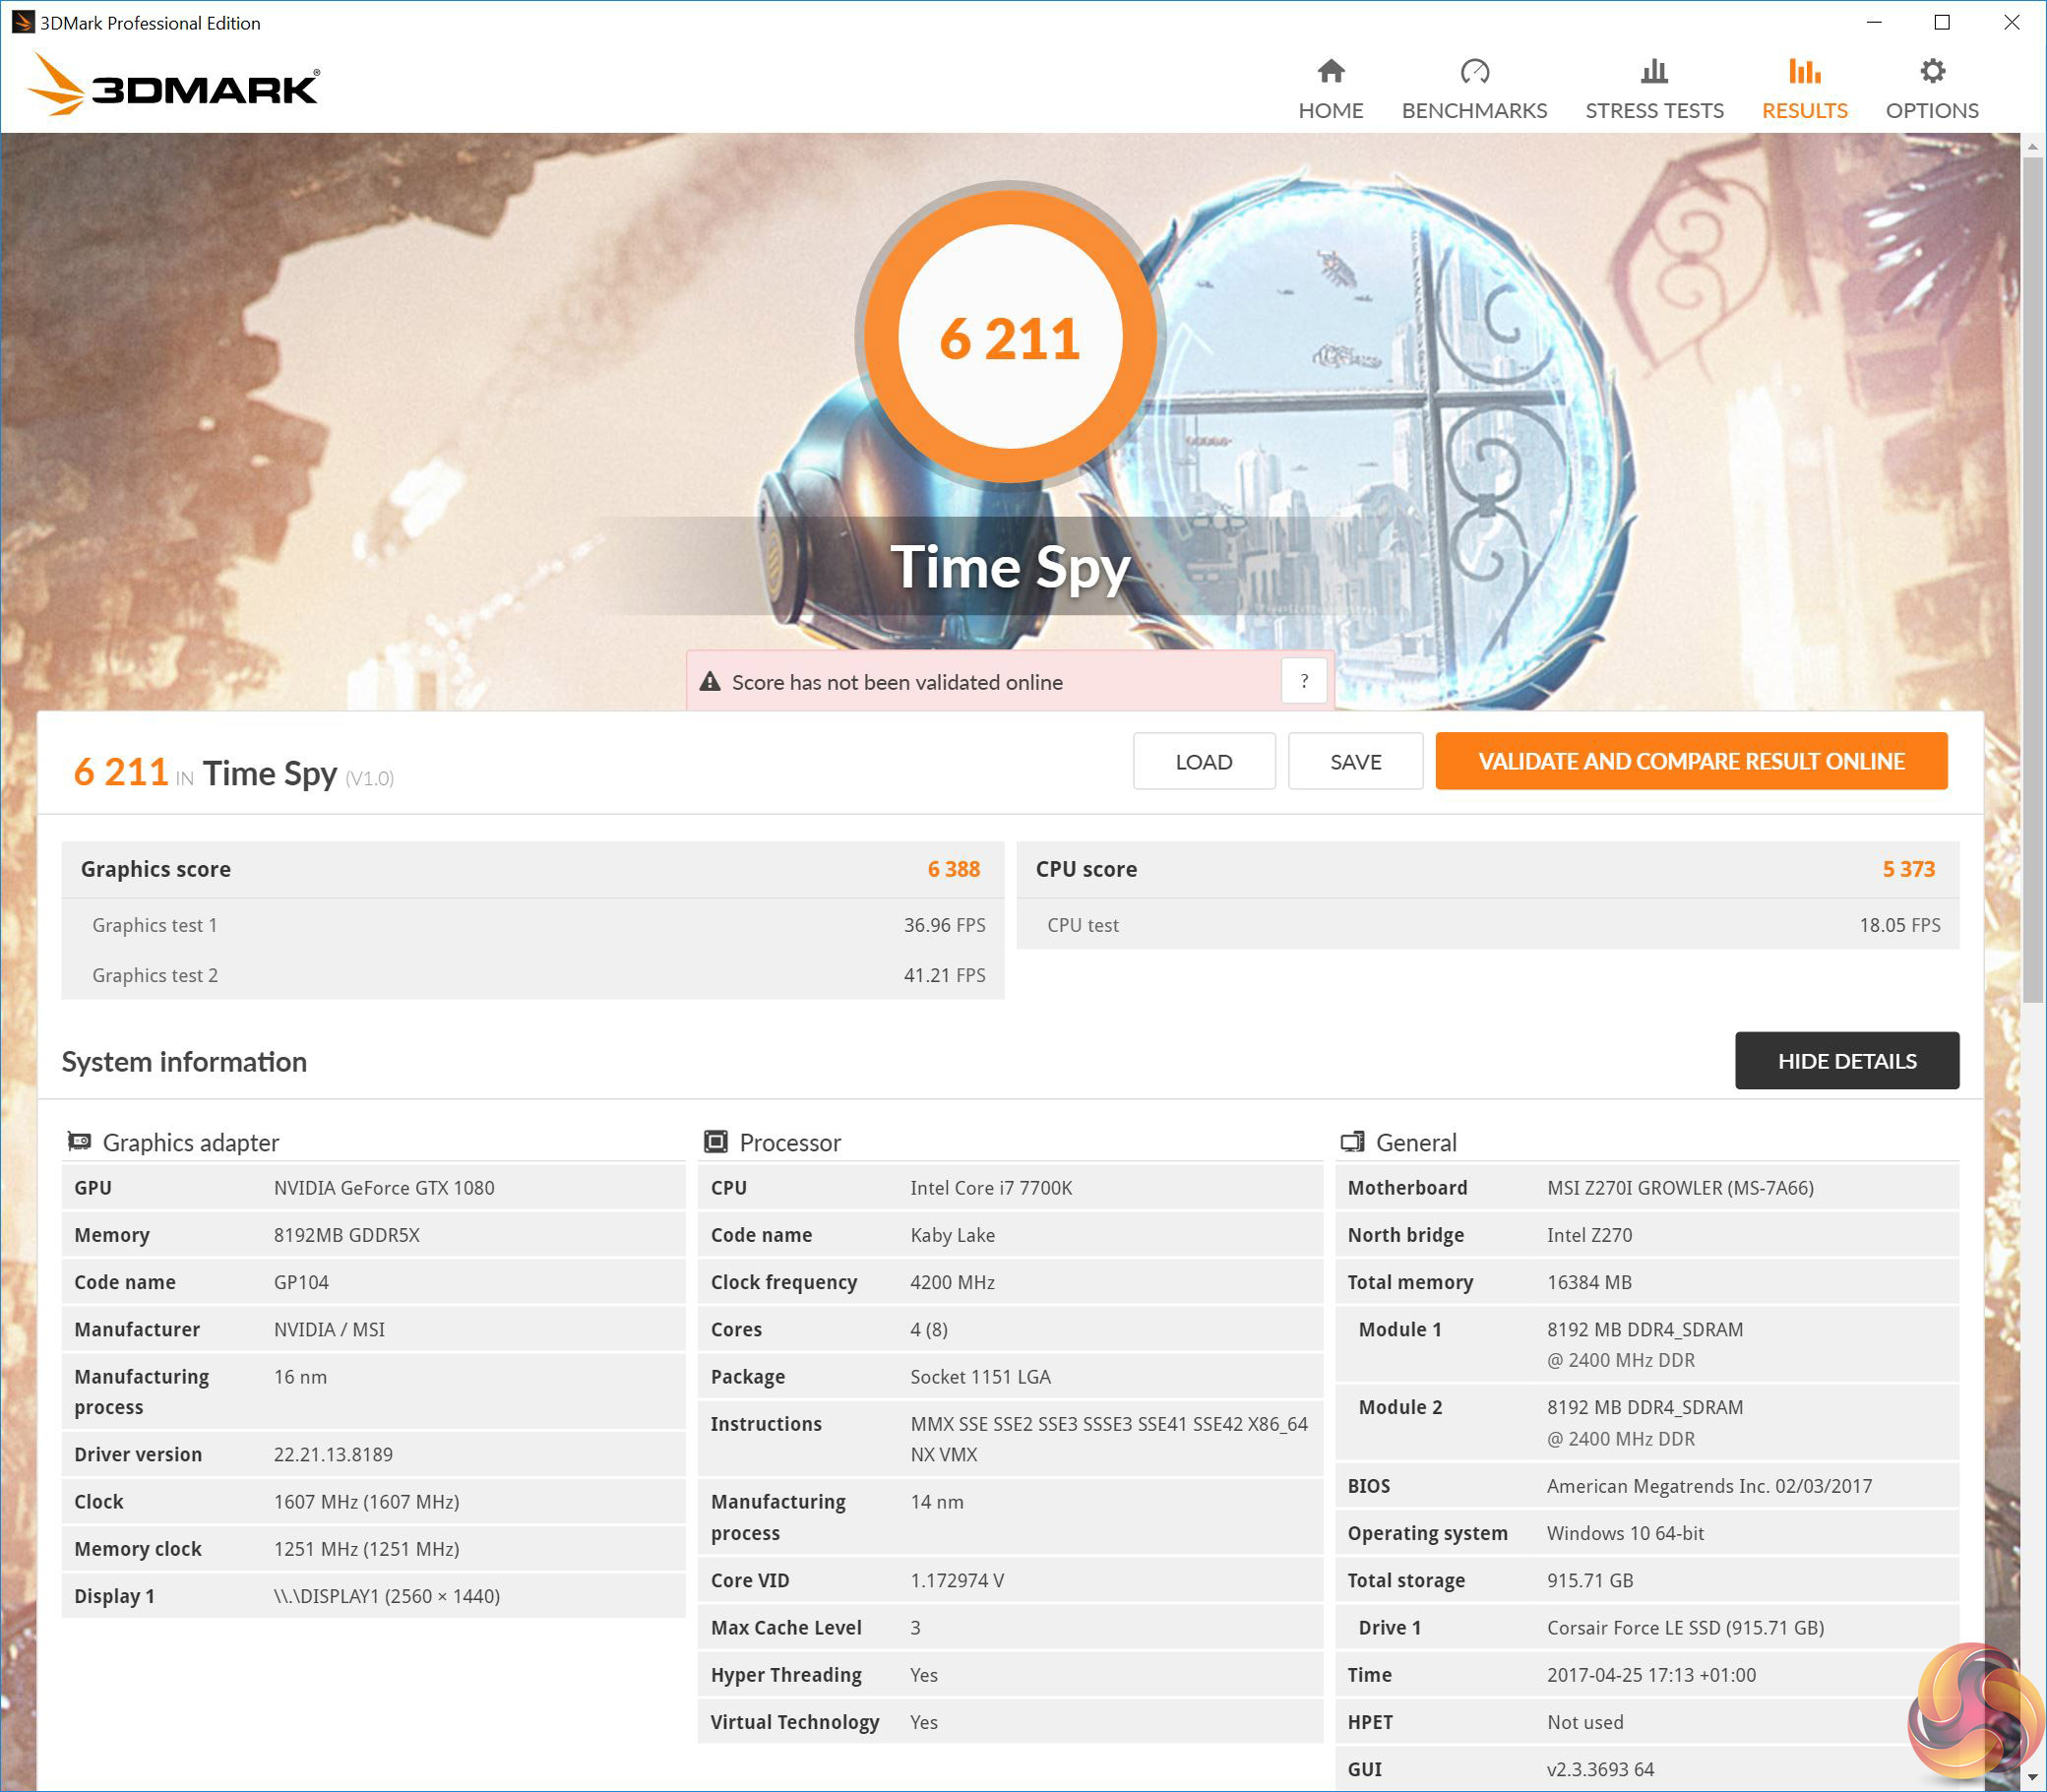Screen dimensions: 2047x1792
Task: Click the Graphics adapter section icon
Action: (x=79, y=1141)
